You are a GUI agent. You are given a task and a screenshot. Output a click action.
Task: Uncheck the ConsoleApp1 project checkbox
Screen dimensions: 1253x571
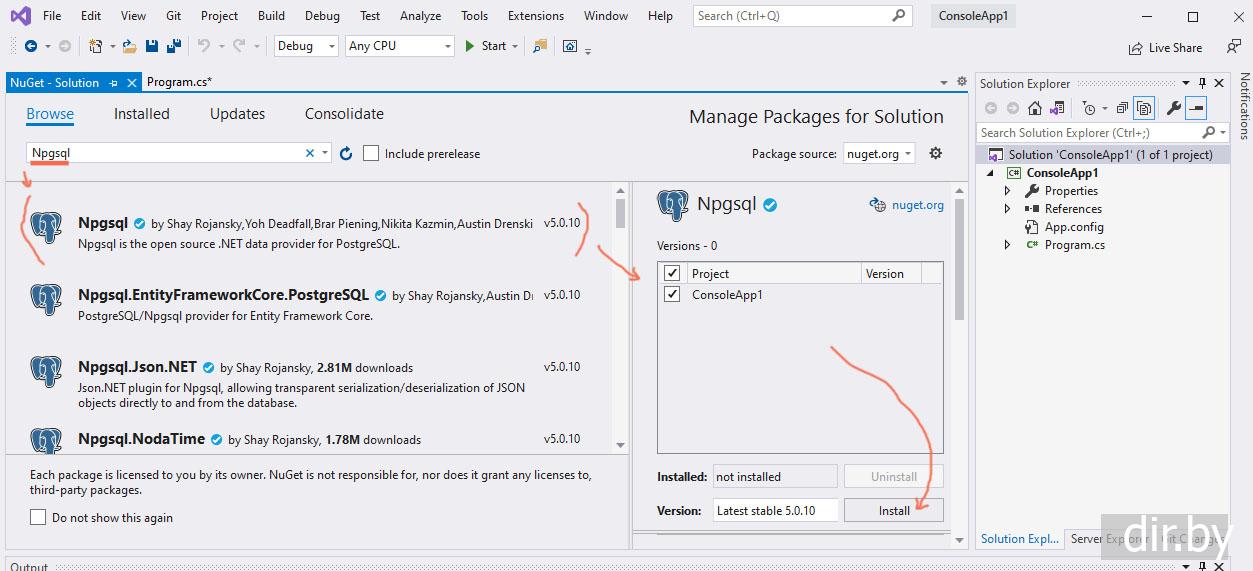pyautogui.click(x=672, y=294)
